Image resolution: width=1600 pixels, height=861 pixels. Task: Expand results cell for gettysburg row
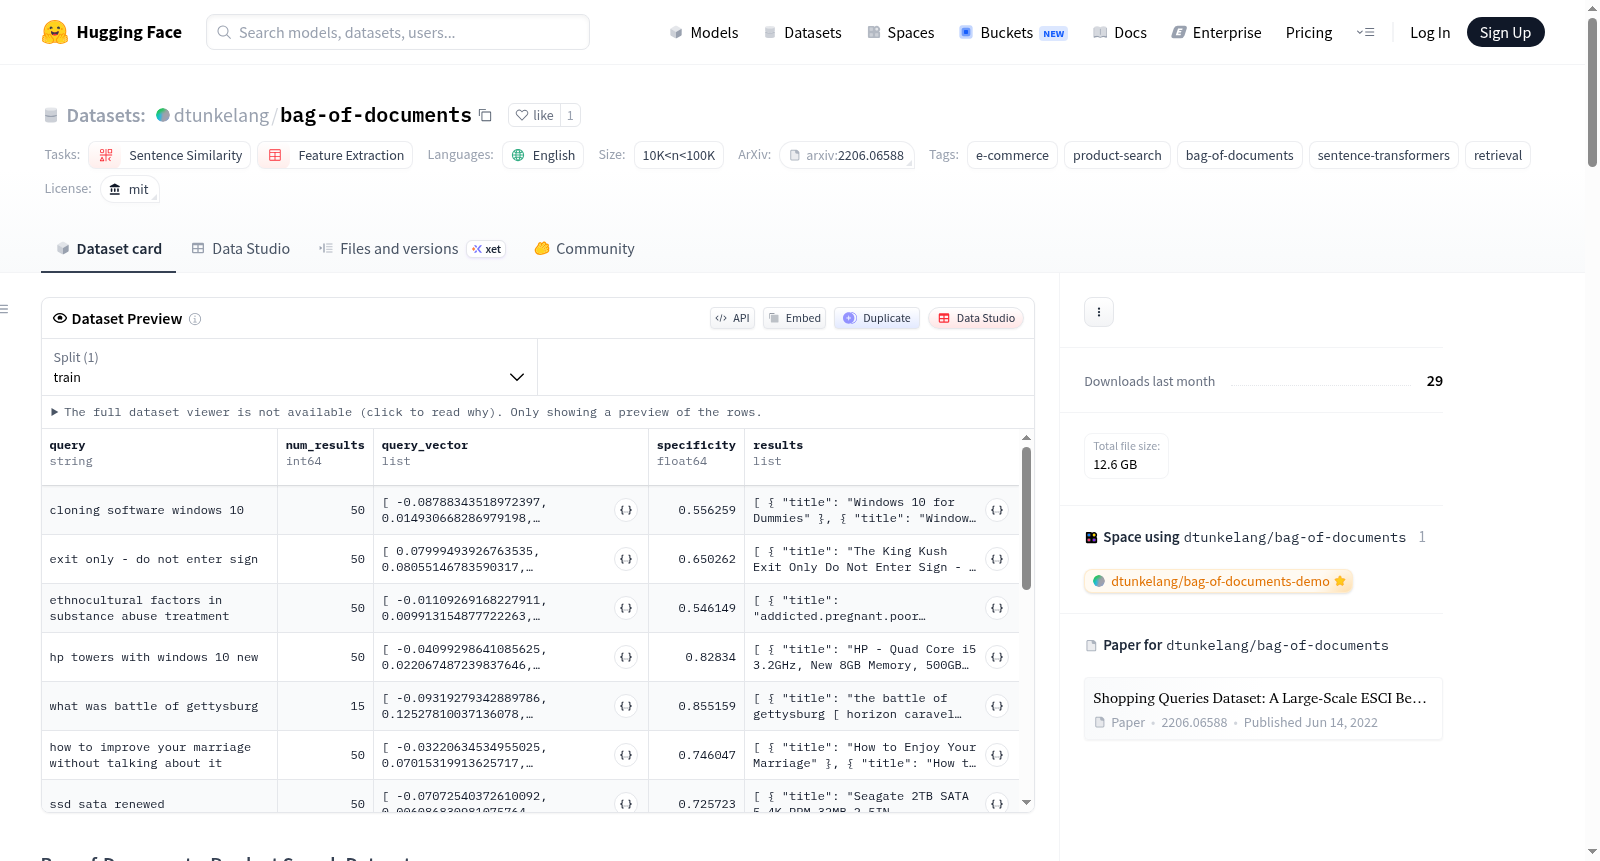997,706
